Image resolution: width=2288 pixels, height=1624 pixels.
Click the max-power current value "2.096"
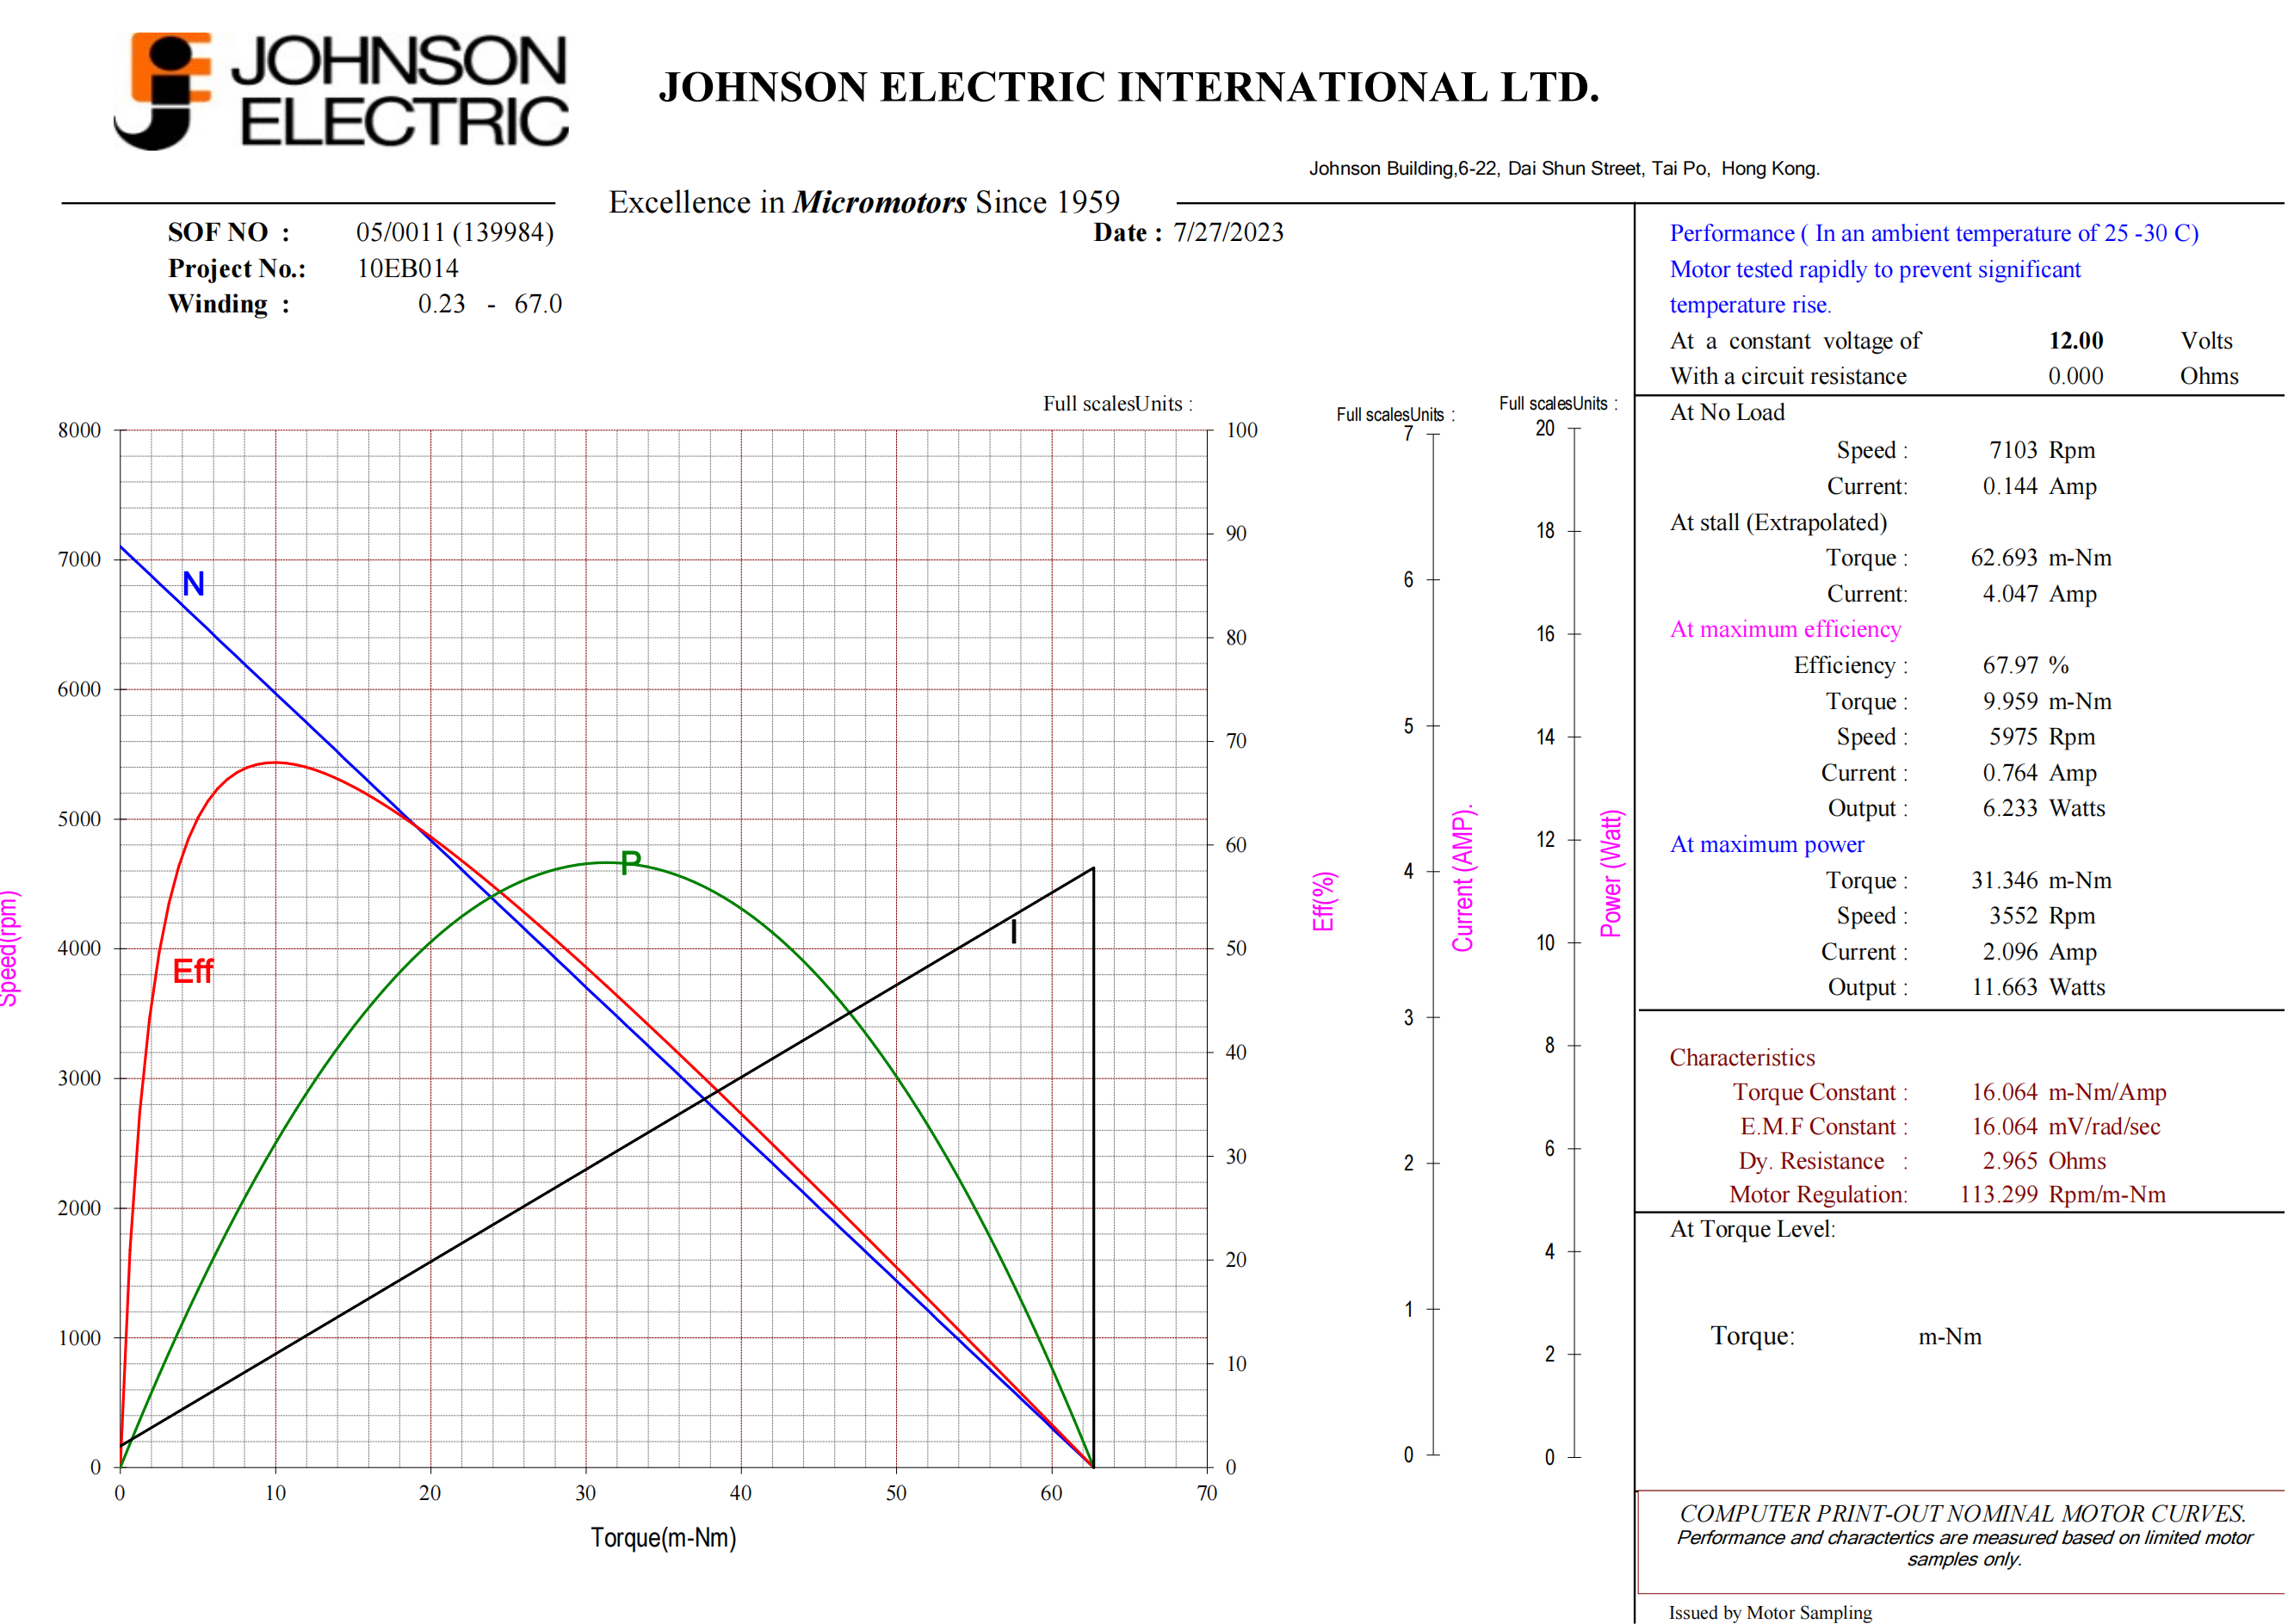coord(2010,952)
